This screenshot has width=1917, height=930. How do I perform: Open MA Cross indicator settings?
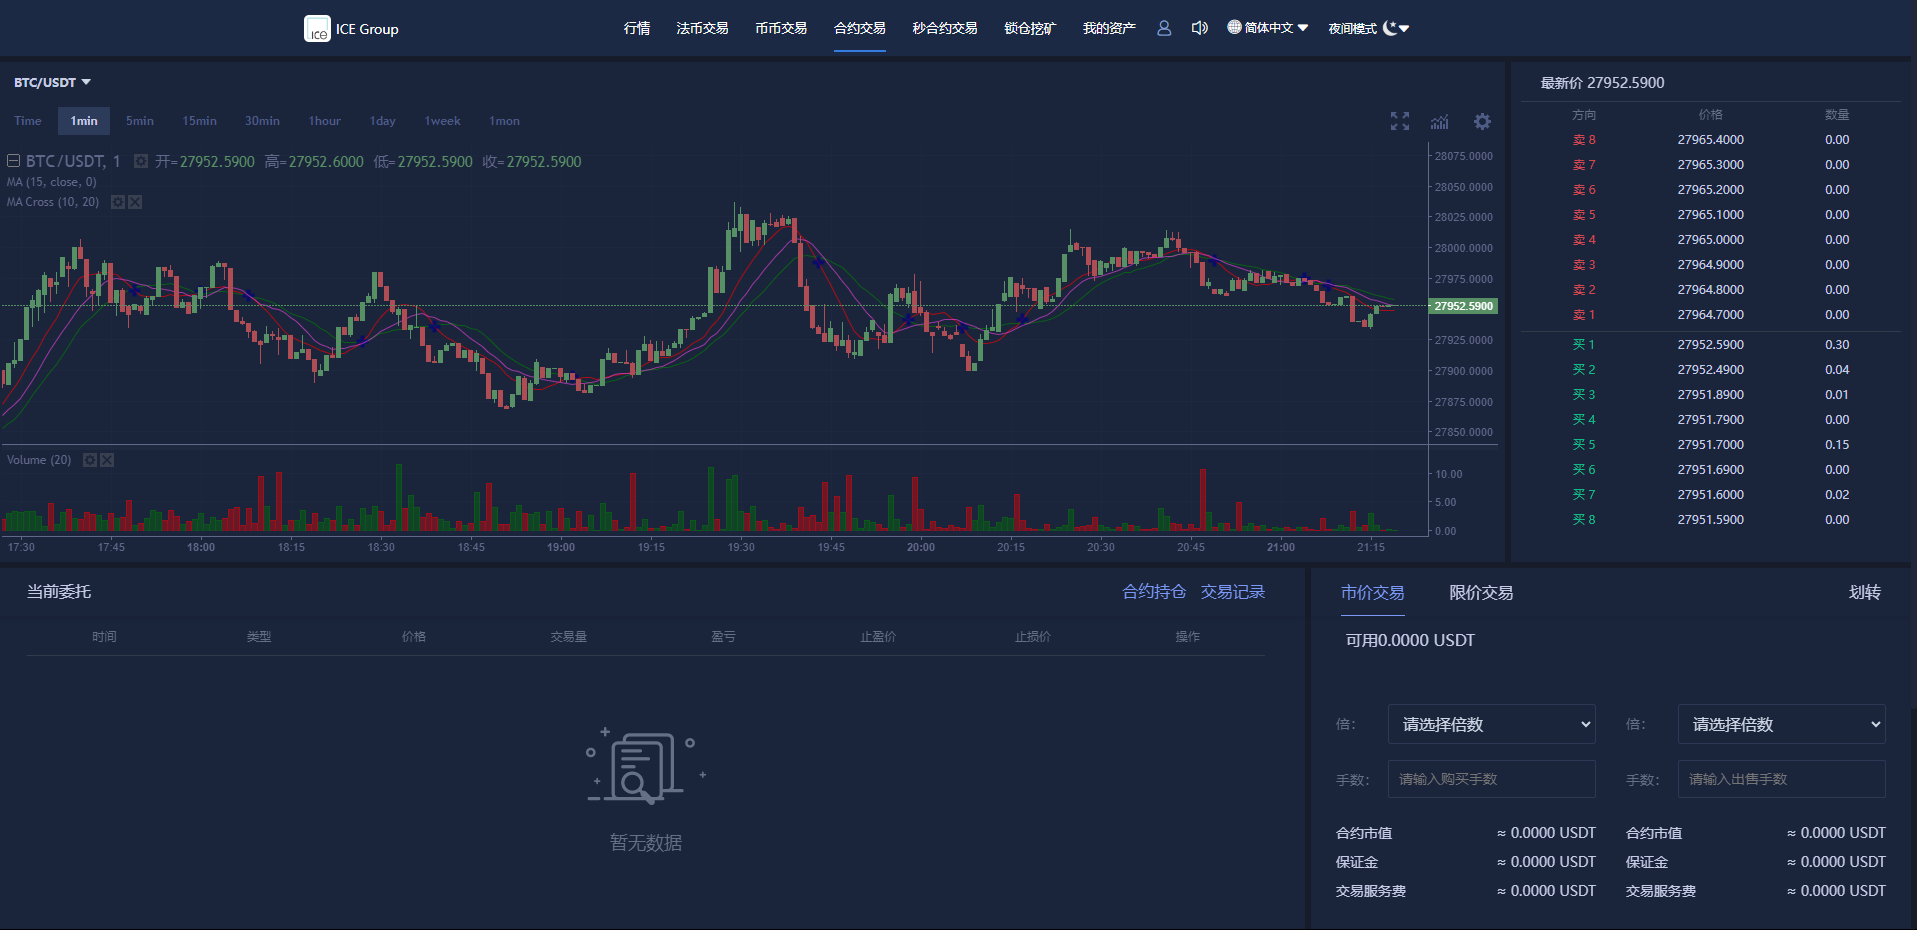tap(118, 202)
